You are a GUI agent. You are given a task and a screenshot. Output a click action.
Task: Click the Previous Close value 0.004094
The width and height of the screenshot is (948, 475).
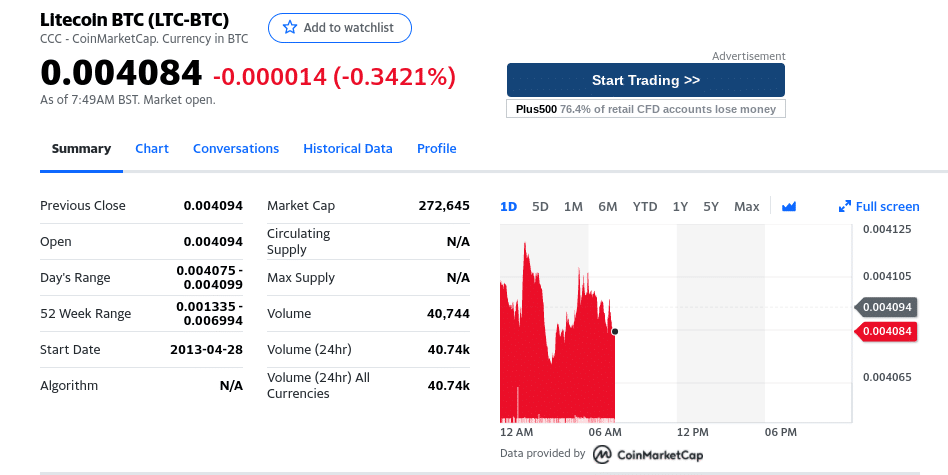[213, 205]
